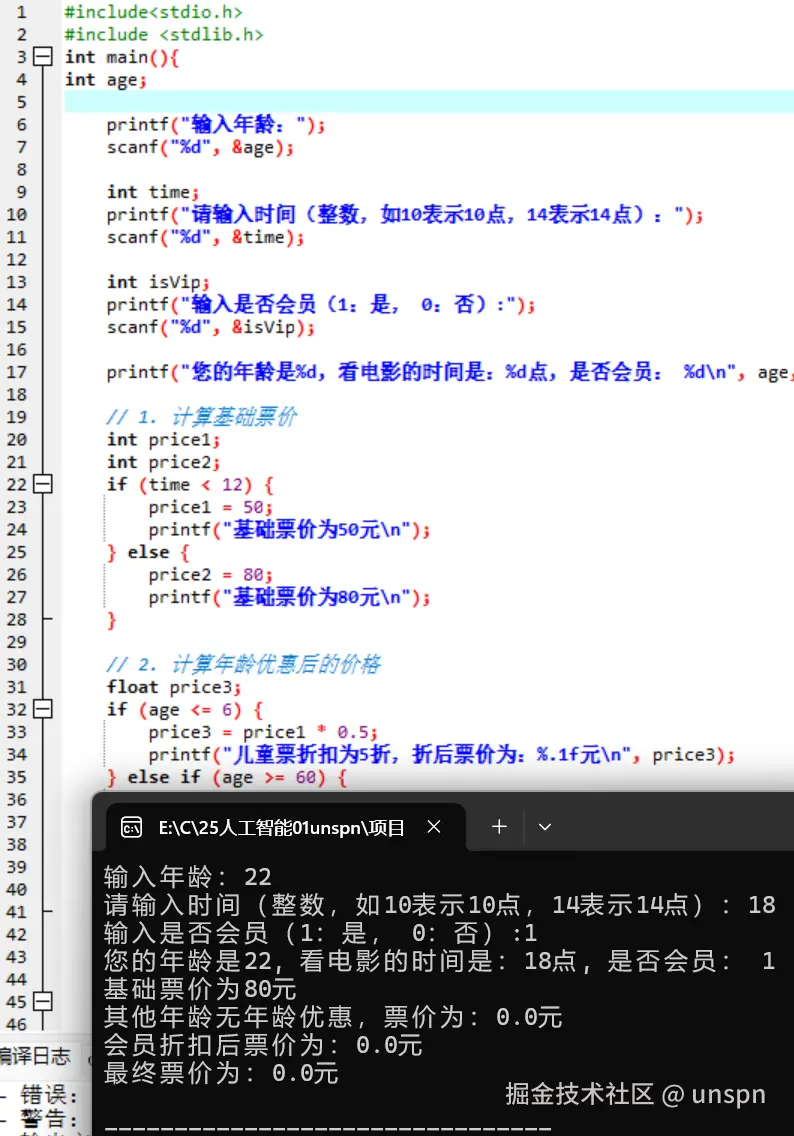The height and width of the screenshot is (1136, 794).
Task: Click the printf("输入年龄: ") statement
Action: tap(216, 125)
